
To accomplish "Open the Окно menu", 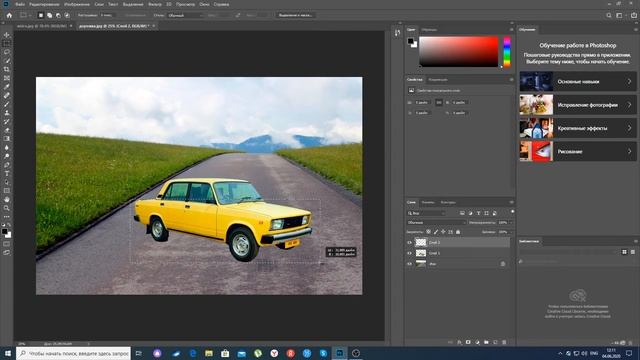I will 204,4.
